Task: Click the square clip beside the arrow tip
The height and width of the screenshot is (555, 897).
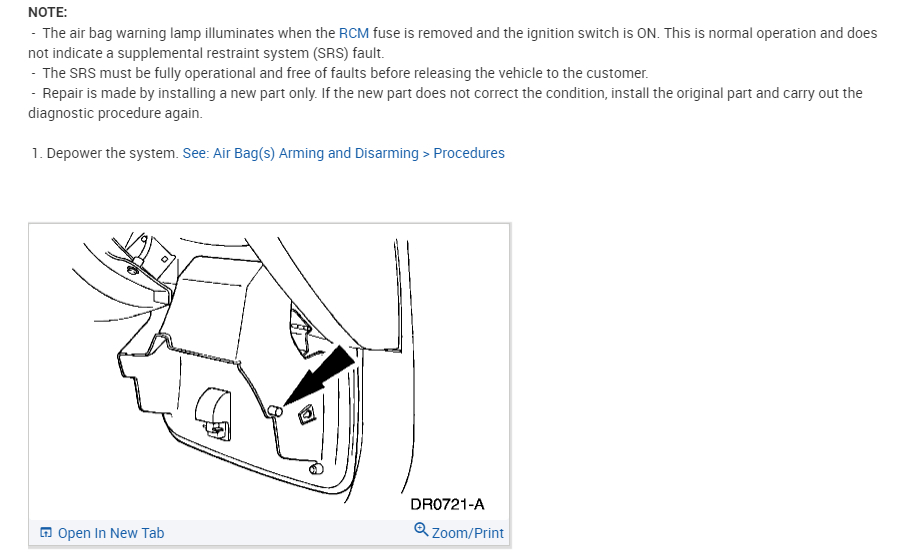Action: [307, 414]
